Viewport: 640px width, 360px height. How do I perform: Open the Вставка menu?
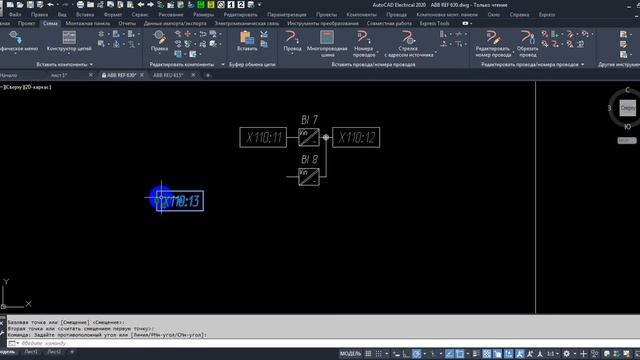coord(85,15)
